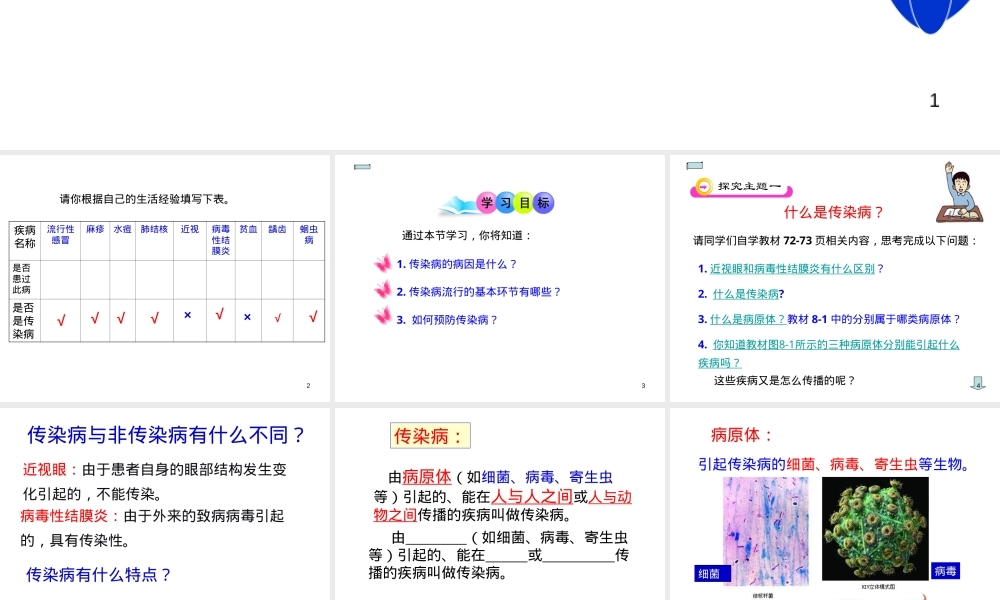Click goal text 2. 传染病流行的基本环节有哪些？

478,291
